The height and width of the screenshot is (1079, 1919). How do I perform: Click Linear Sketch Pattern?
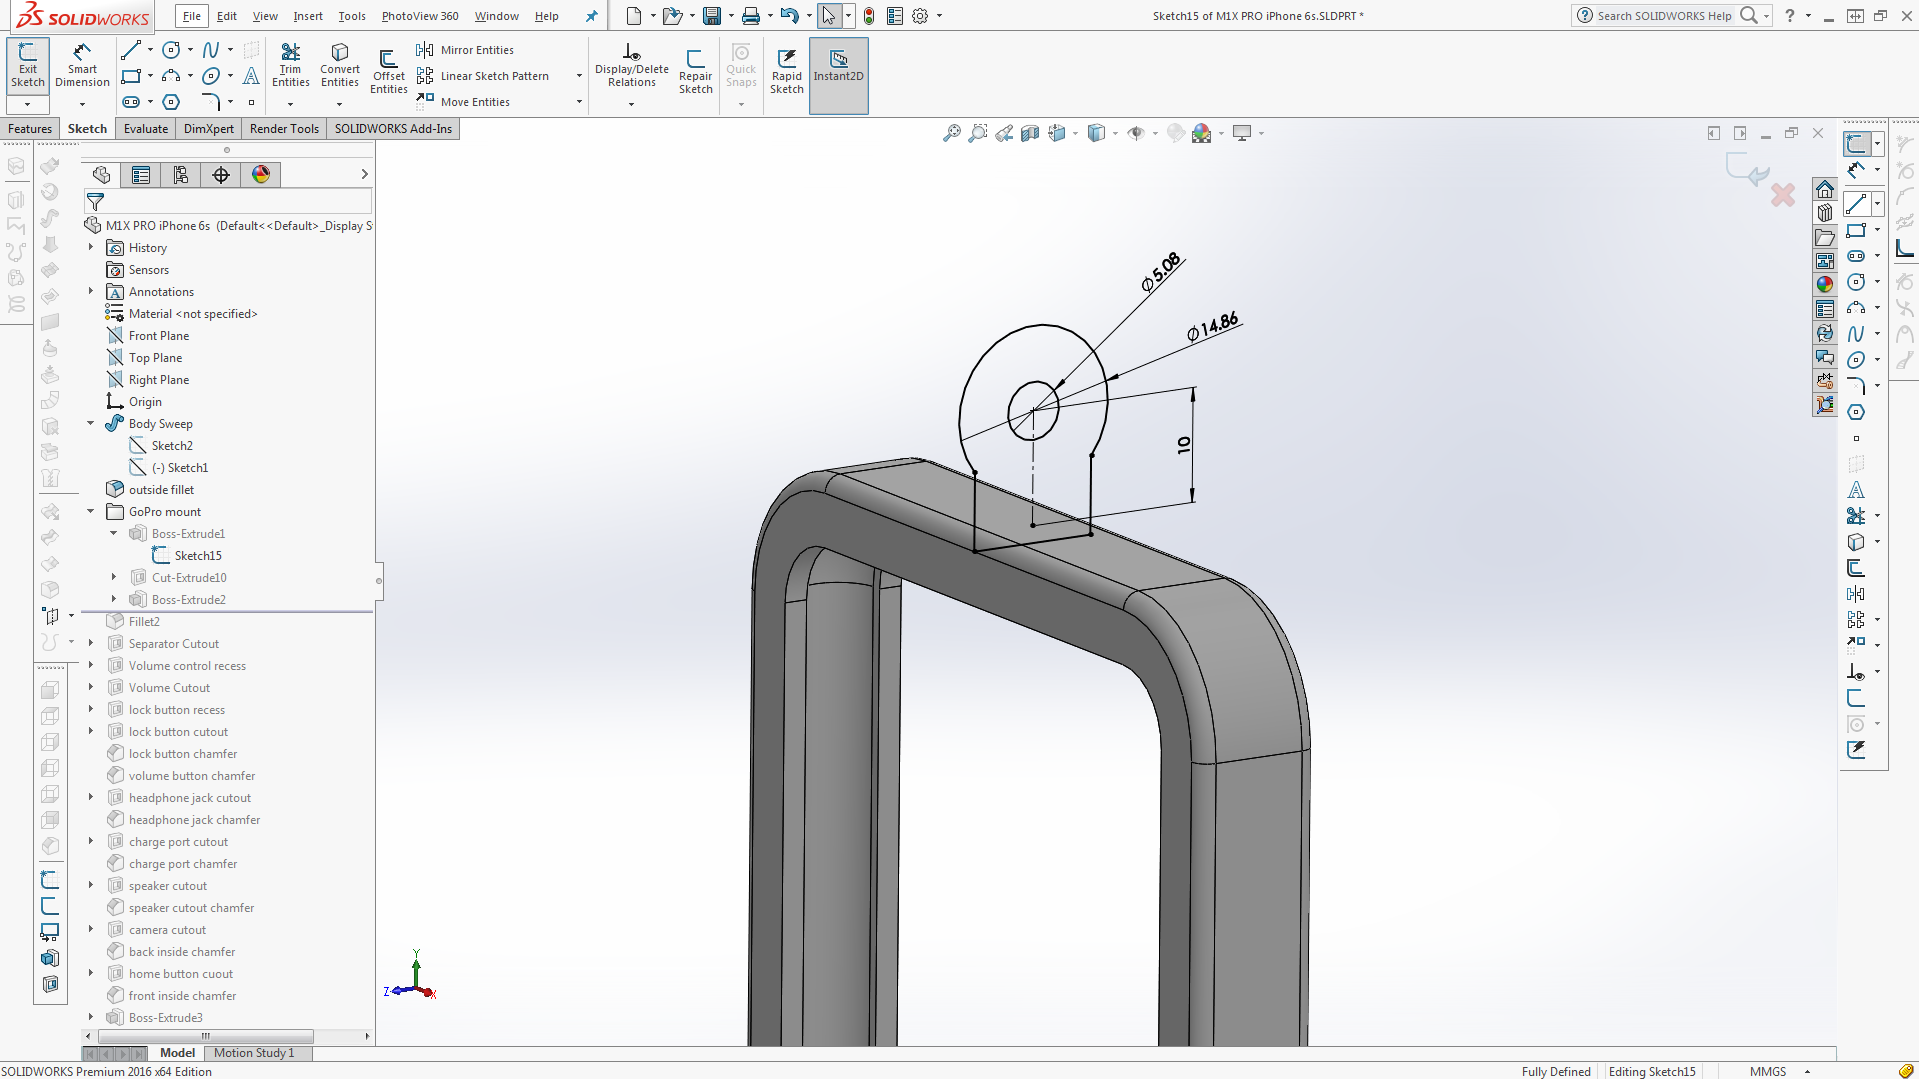[x=483, y=76]
